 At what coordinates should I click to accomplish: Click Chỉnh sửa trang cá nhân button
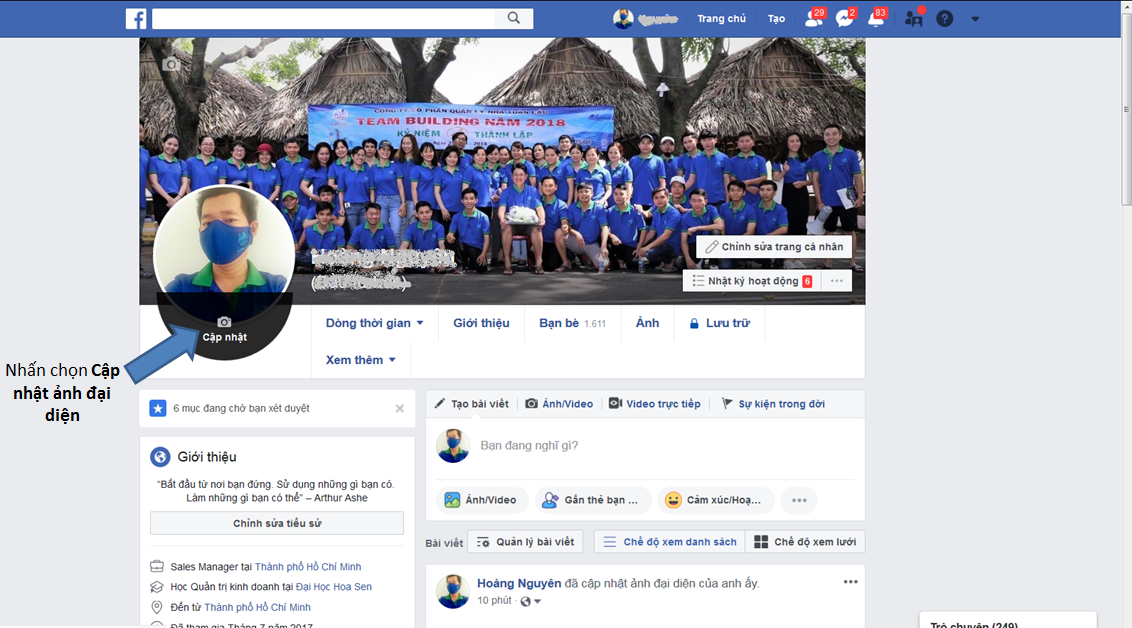pos(774,247)
